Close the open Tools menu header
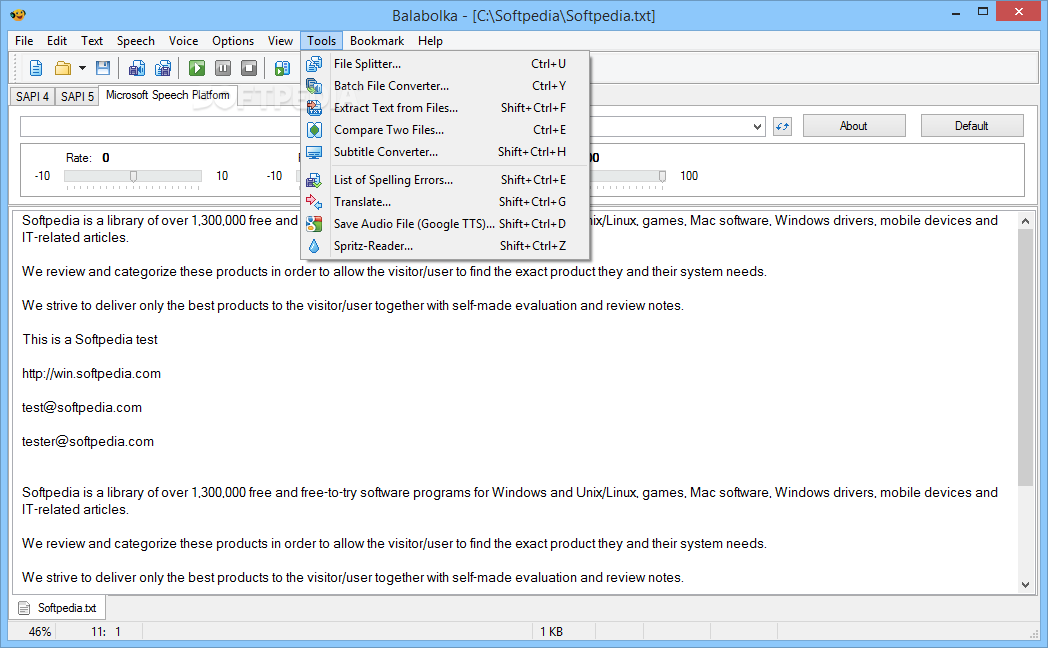This screenshot has width=1048, height=648. pyautogui.click(x=321, y=41)
